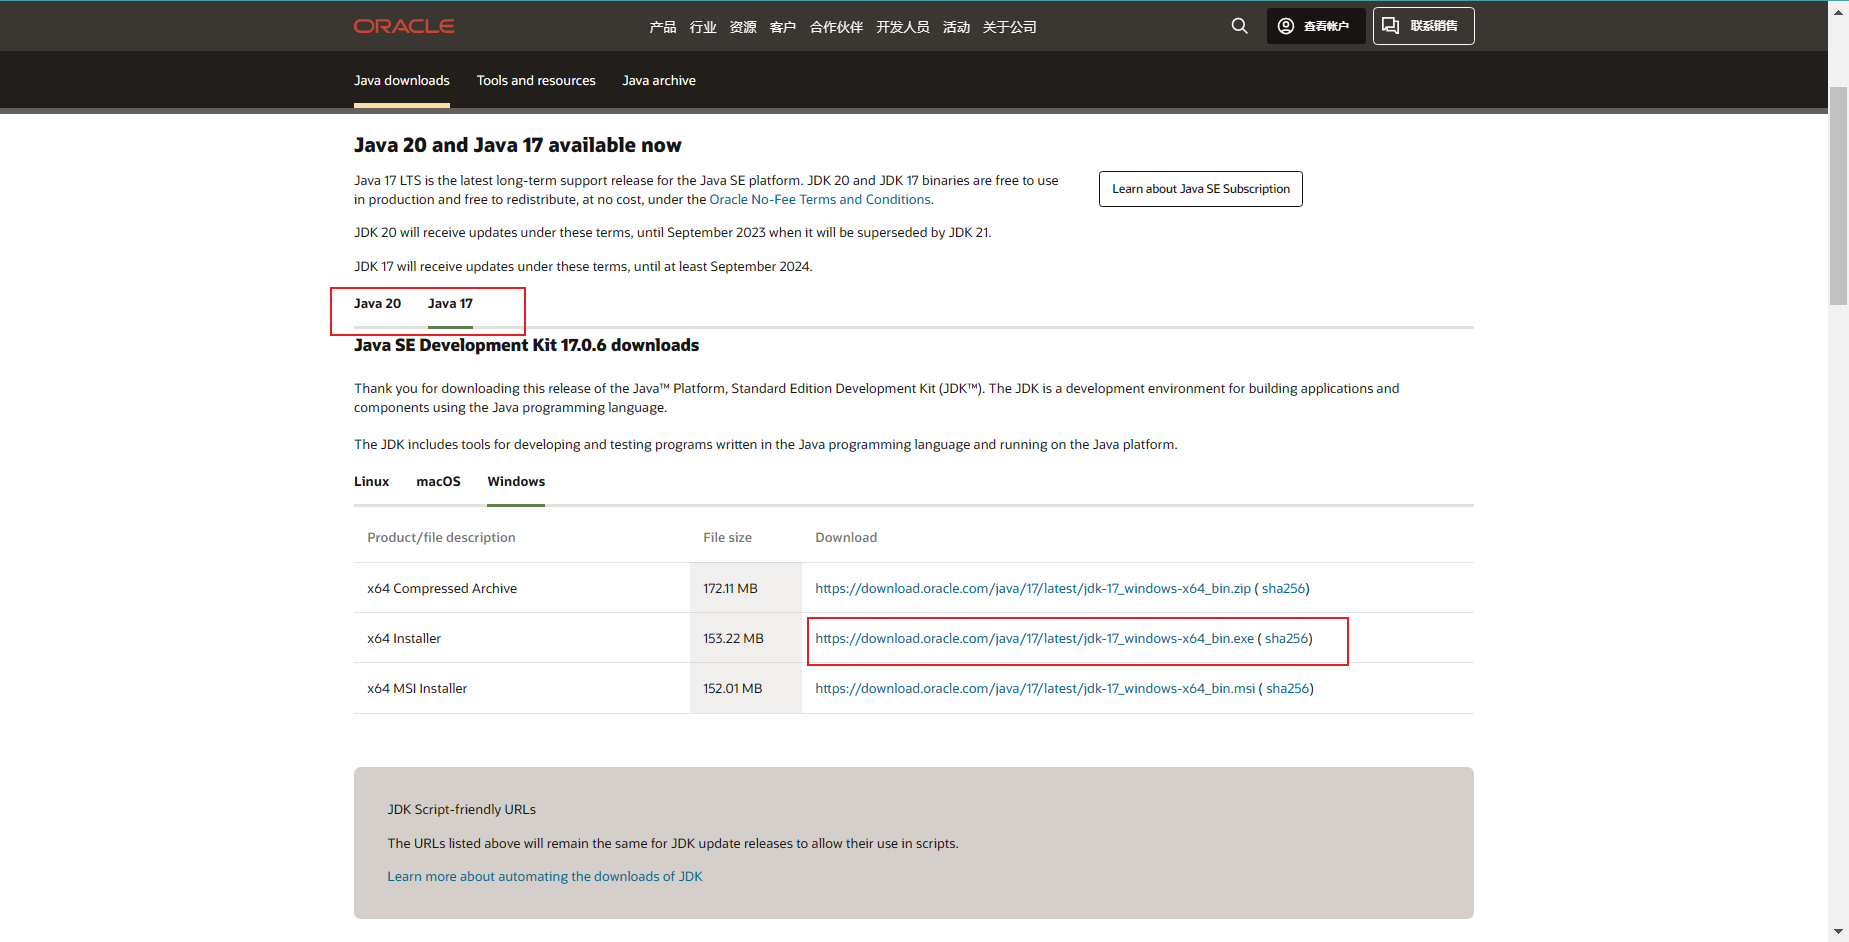Click the File size column header
Viewport: 1849px width, 942px height.
click(727, 538)
